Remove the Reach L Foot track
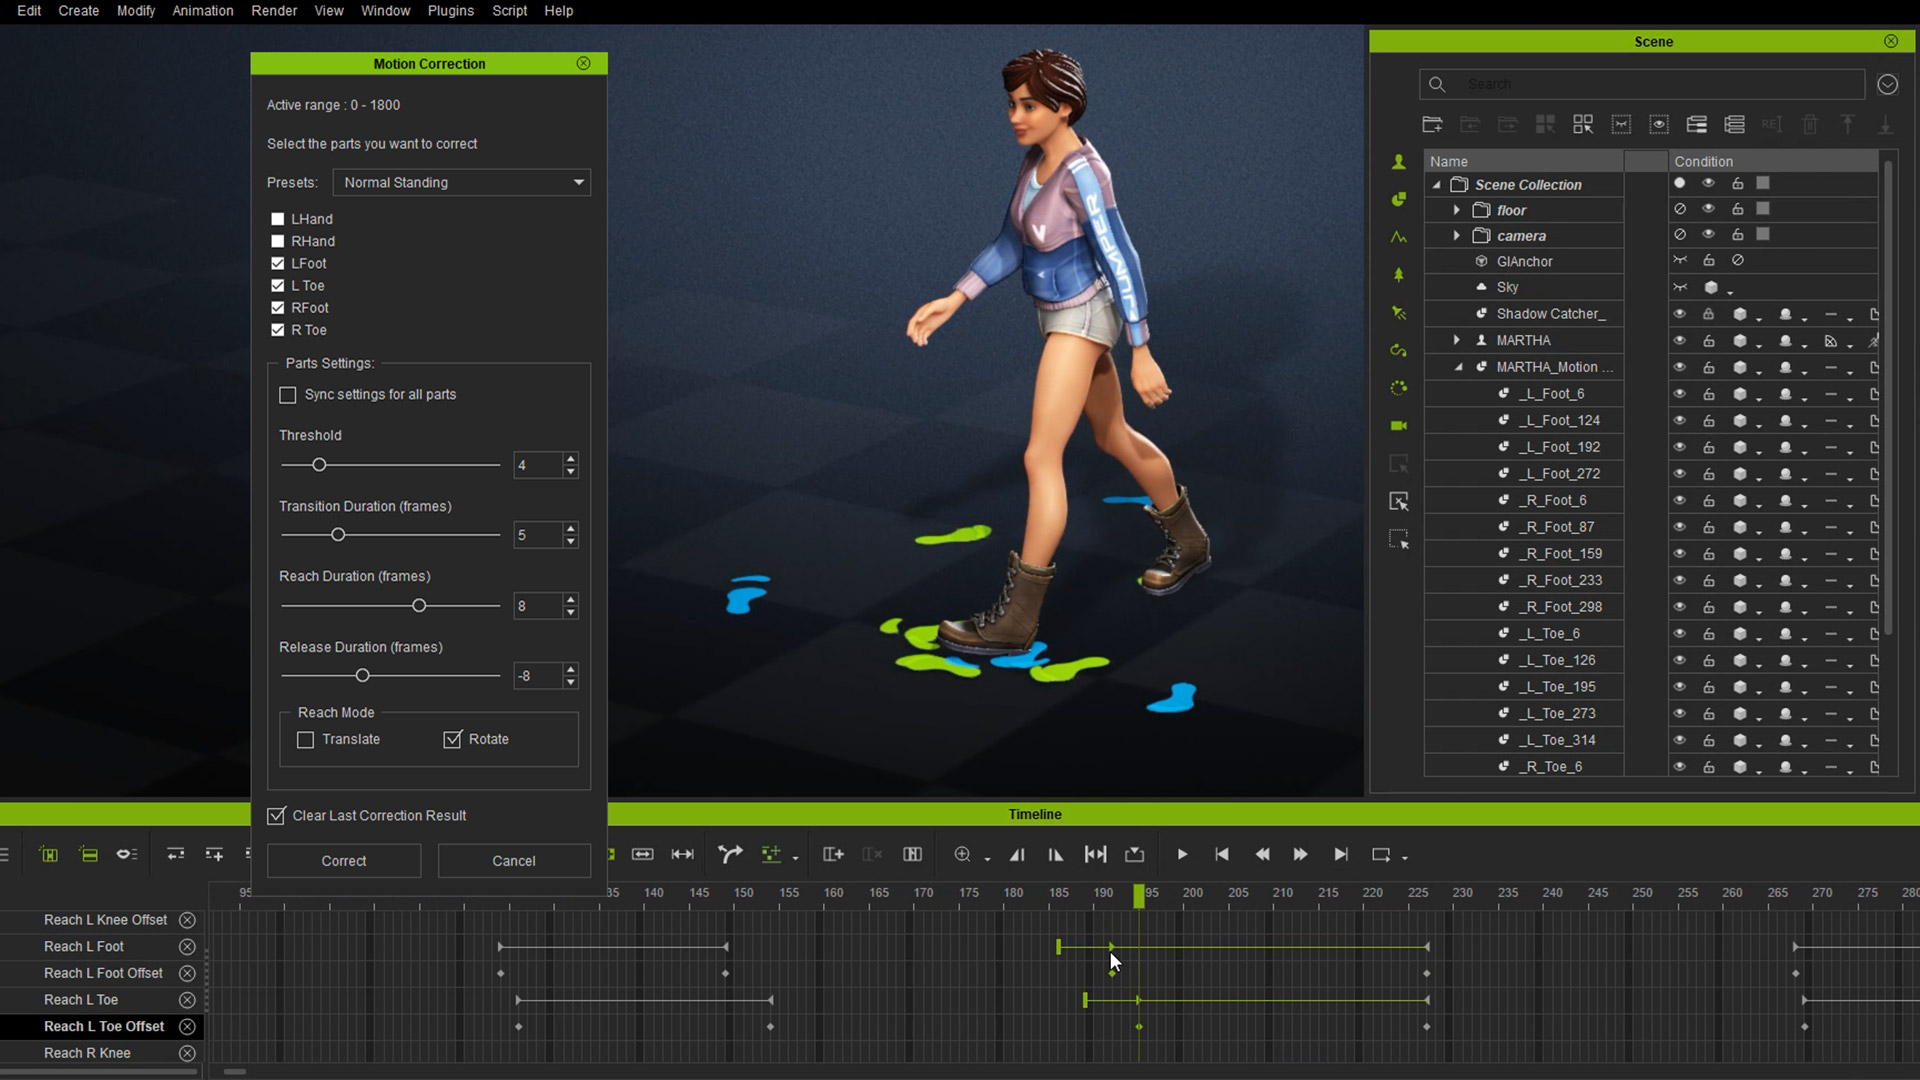 pyautogui.click(x=187, y=947)
